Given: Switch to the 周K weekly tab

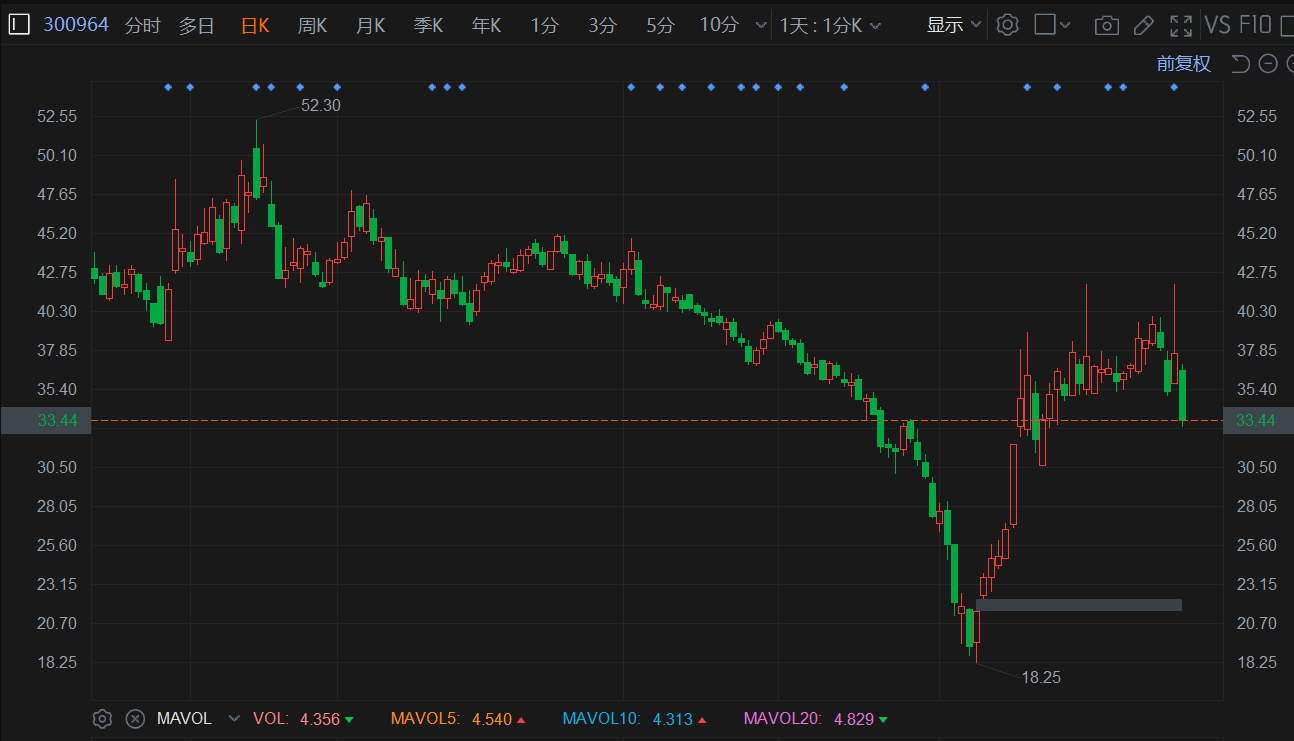Looking at the screenshot, I should point(312,25).
